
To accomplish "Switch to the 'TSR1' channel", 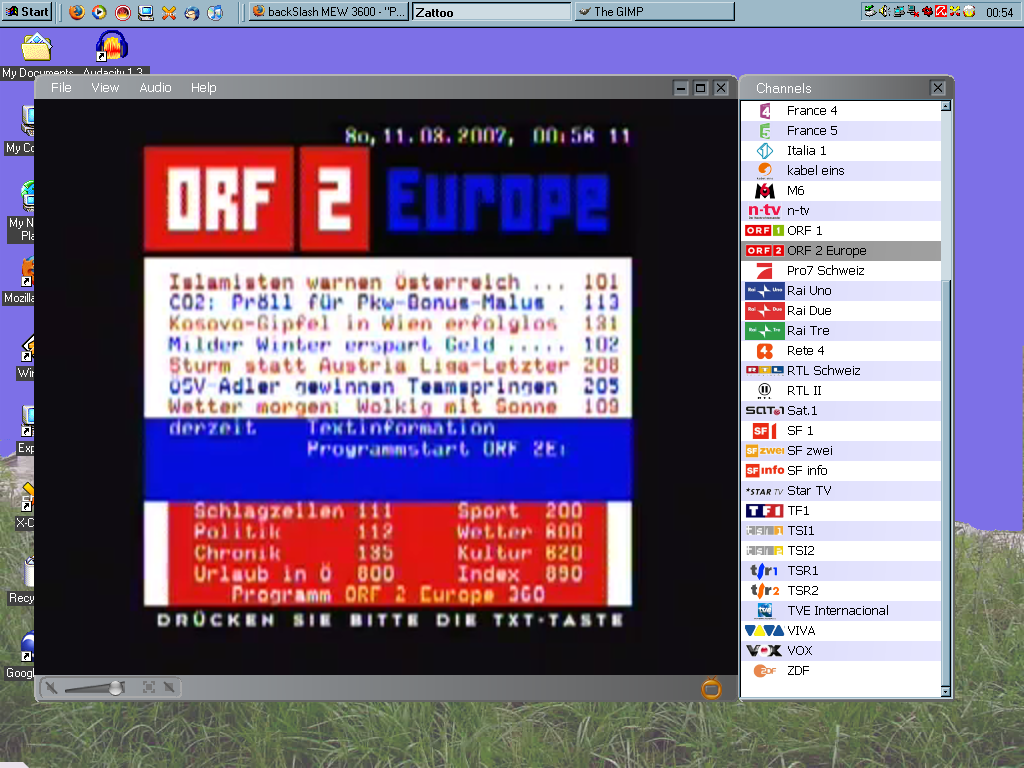I will [x=841, y=571].
